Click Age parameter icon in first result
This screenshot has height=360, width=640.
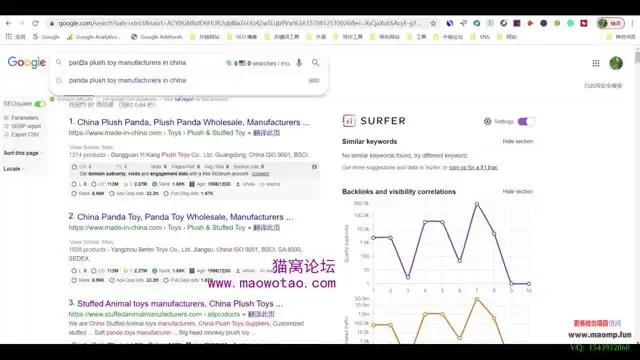click(x=191, y=184)
